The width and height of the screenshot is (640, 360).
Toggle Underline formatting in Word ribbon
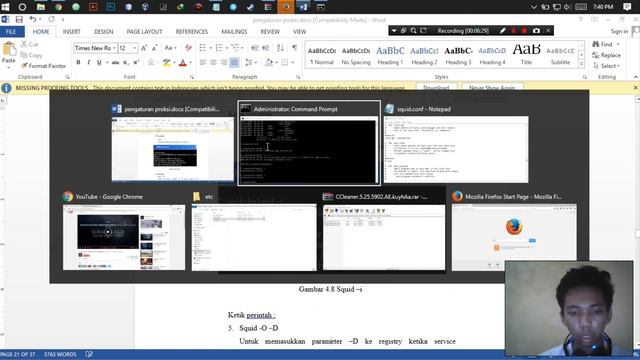coord(99,62)
